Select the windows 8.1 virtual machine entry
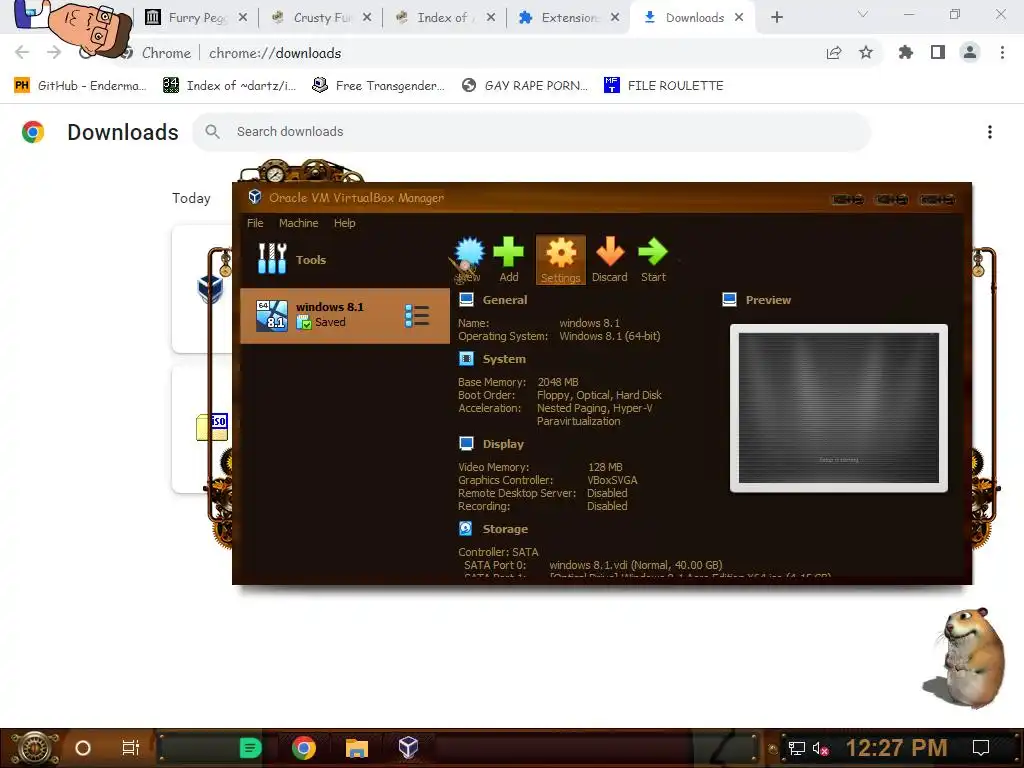The width and height of the screenshot is (1024, 768). point(345,316)
